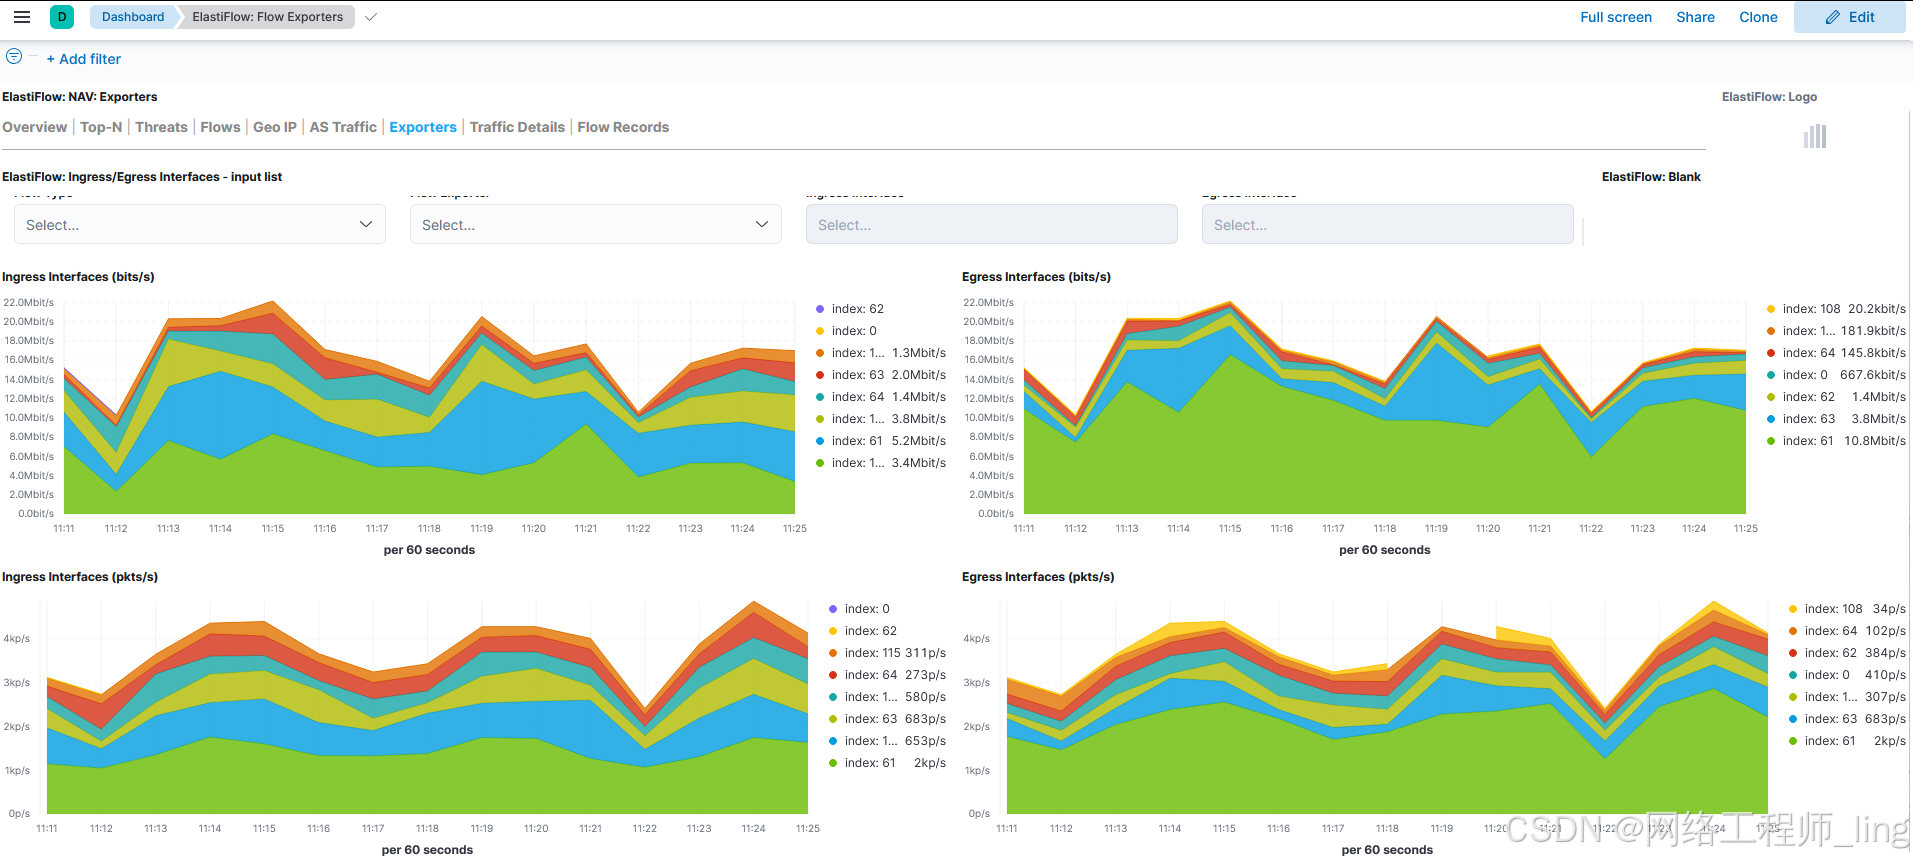Expand the first Select dropdown (flow type)
This screenshot has width=1913, height=861.
point(200,225)
